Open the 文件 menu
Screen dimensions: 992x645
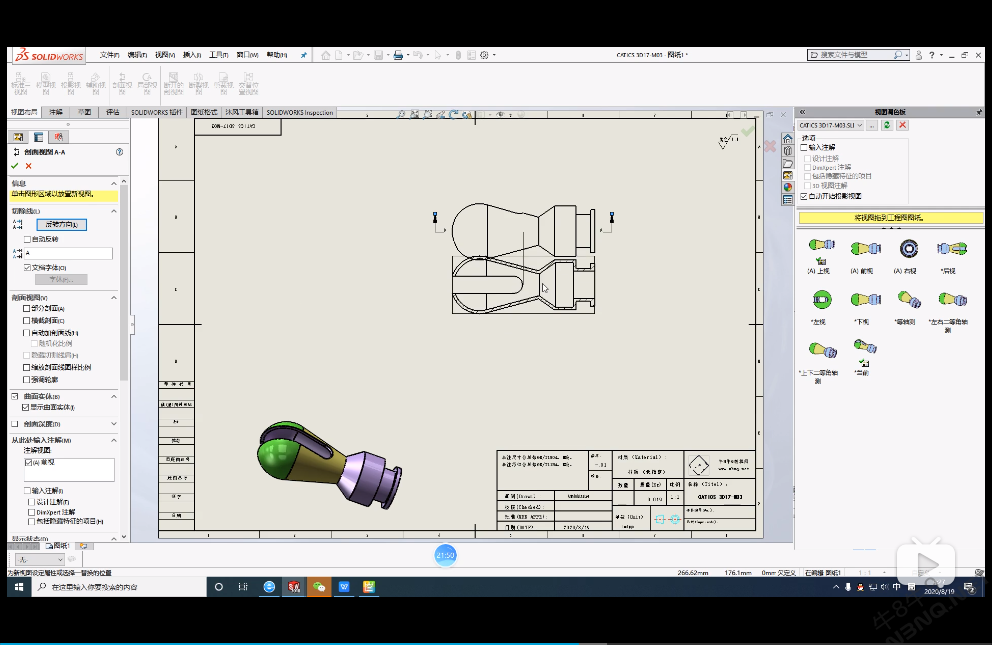coord(109,55)
